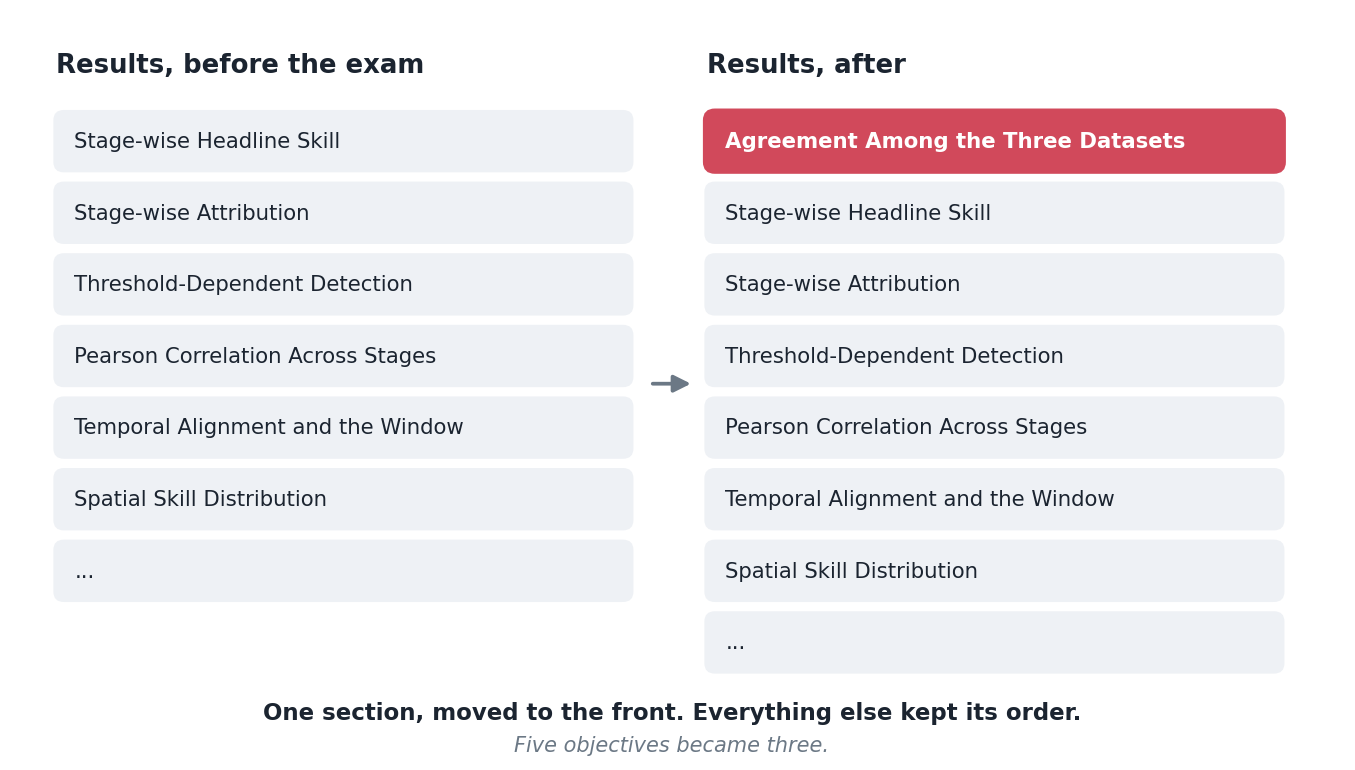Screen dimensions: 1355x770
Task: Click Threshold-Dependent Detection in the after column
Action: point(994,356)
